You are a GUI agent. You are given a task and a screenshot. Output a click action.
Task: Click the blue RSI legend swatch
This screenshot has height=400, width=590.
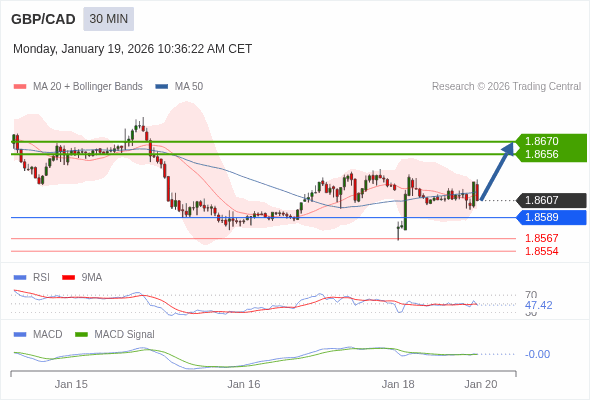click(x=20, y=278)
